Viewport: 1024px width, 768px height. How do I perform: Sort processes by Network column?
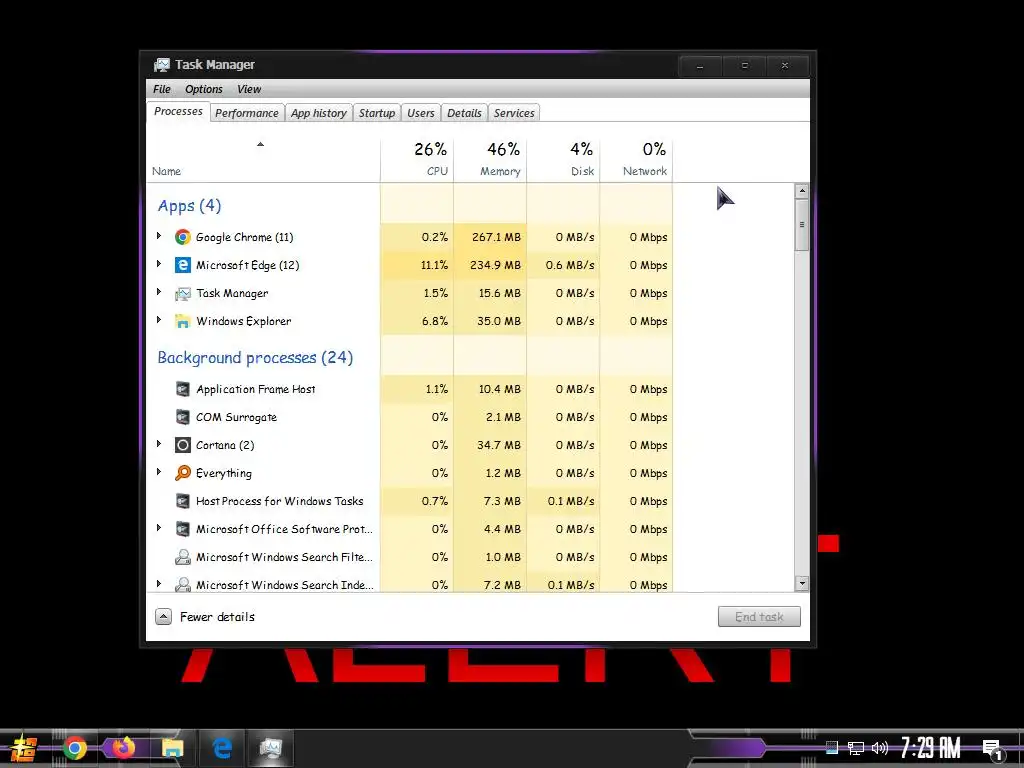click(637, 160)
